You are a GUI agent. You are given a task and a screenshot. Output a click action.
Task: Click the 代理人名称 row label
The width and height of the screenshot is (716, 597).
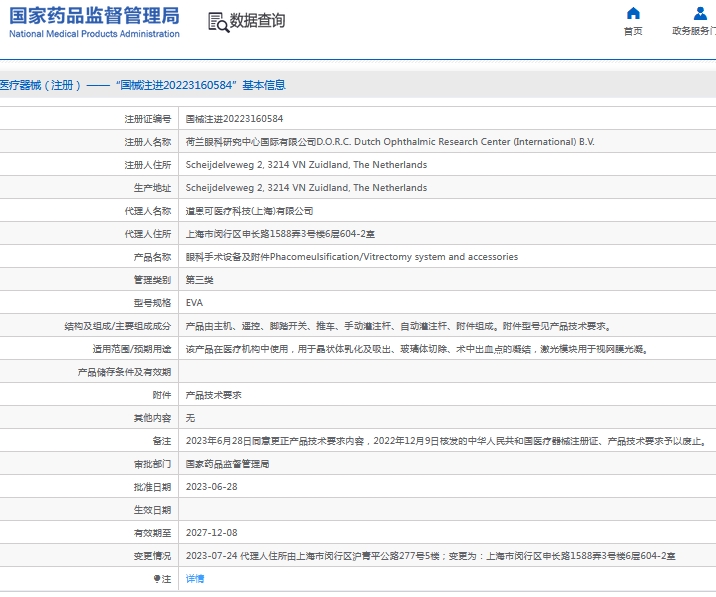coord(147,211)
